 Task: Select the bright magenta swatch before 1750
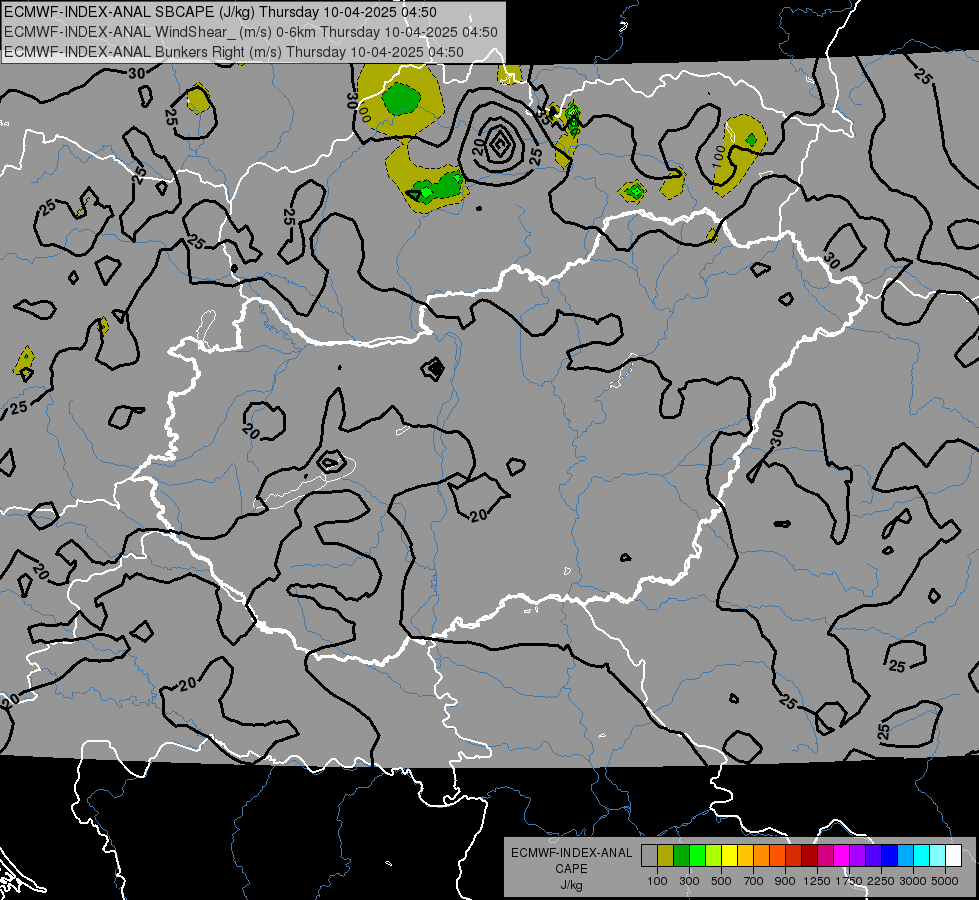tap(842, 856)
